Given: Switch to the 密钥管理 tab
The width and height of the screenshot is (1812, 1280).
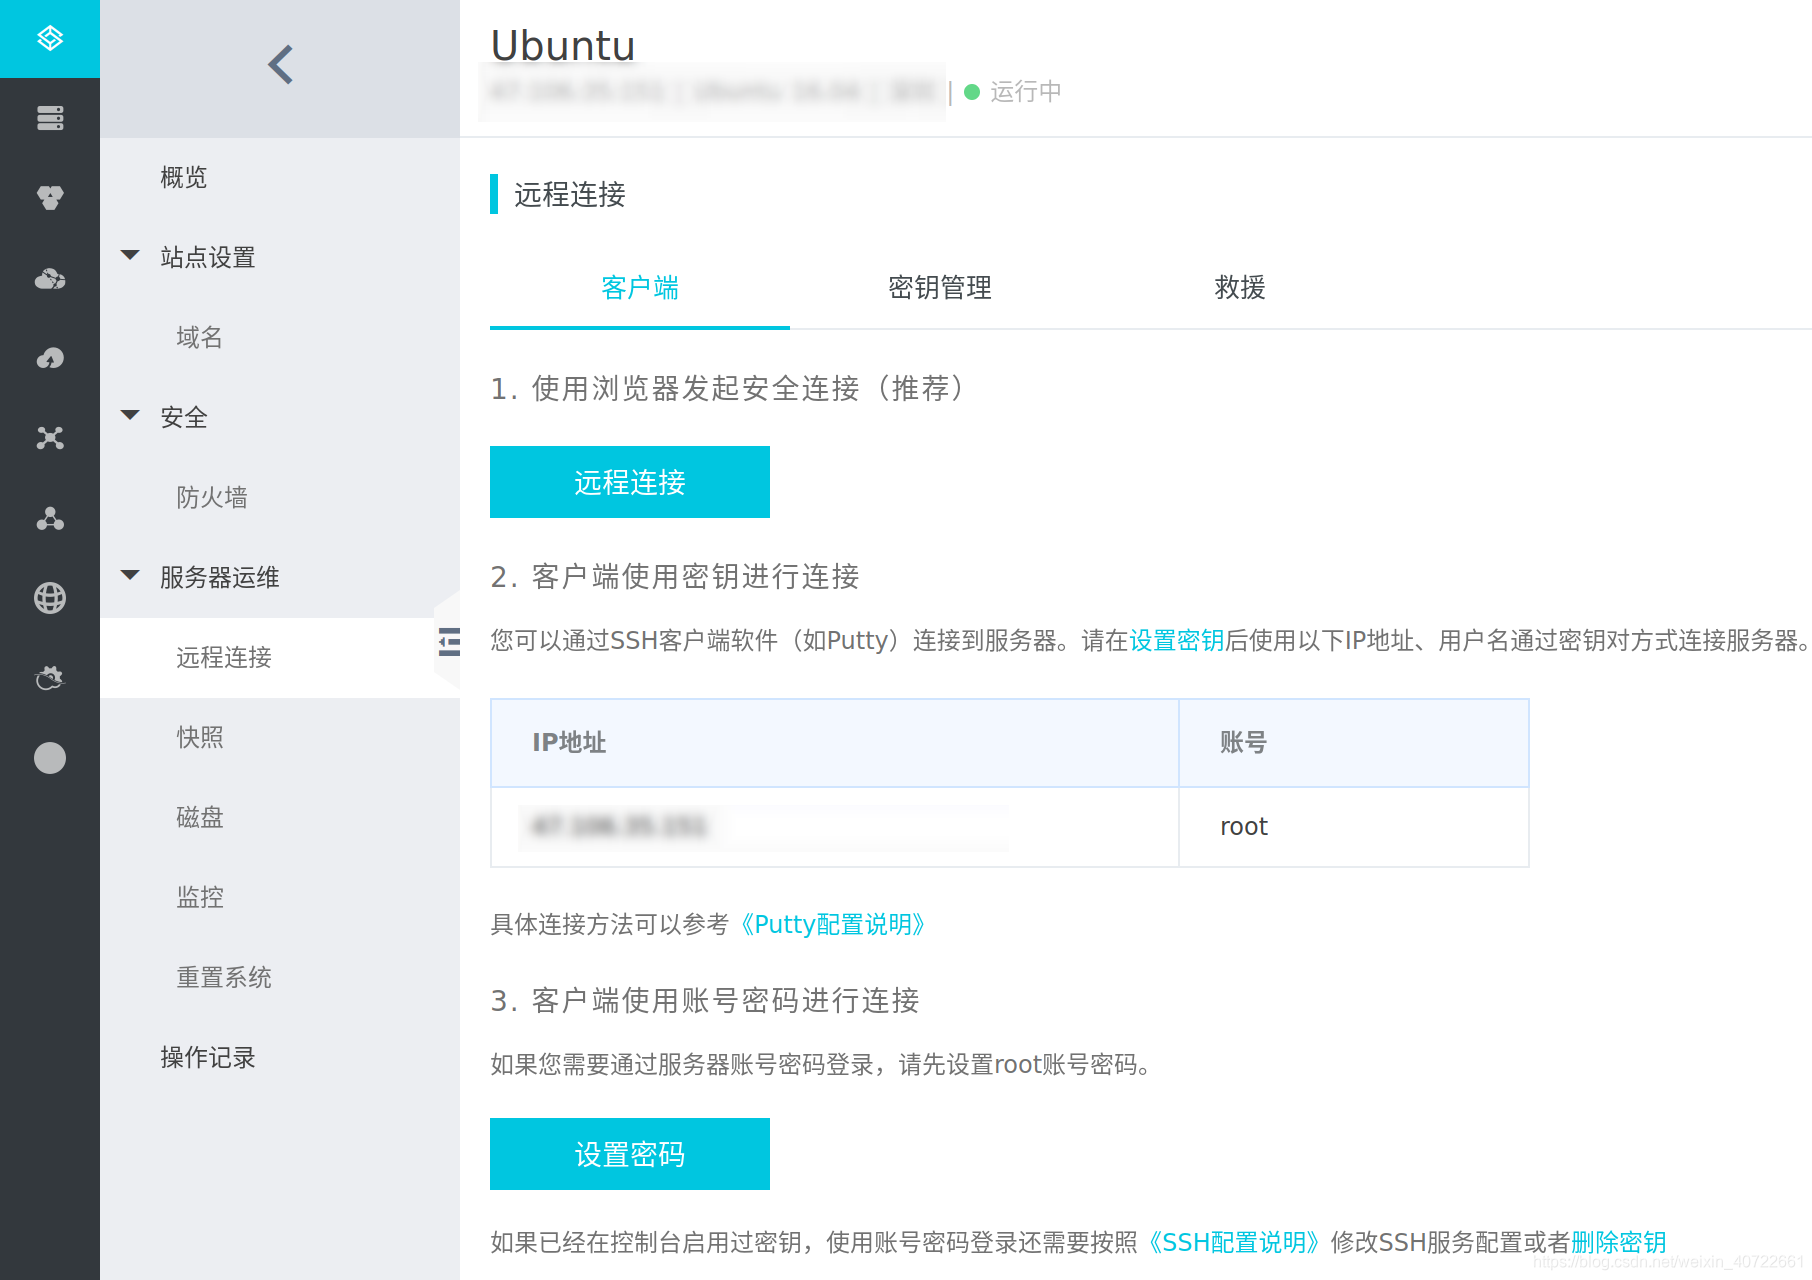Looking at the screenshot, I should coord(940,288).
